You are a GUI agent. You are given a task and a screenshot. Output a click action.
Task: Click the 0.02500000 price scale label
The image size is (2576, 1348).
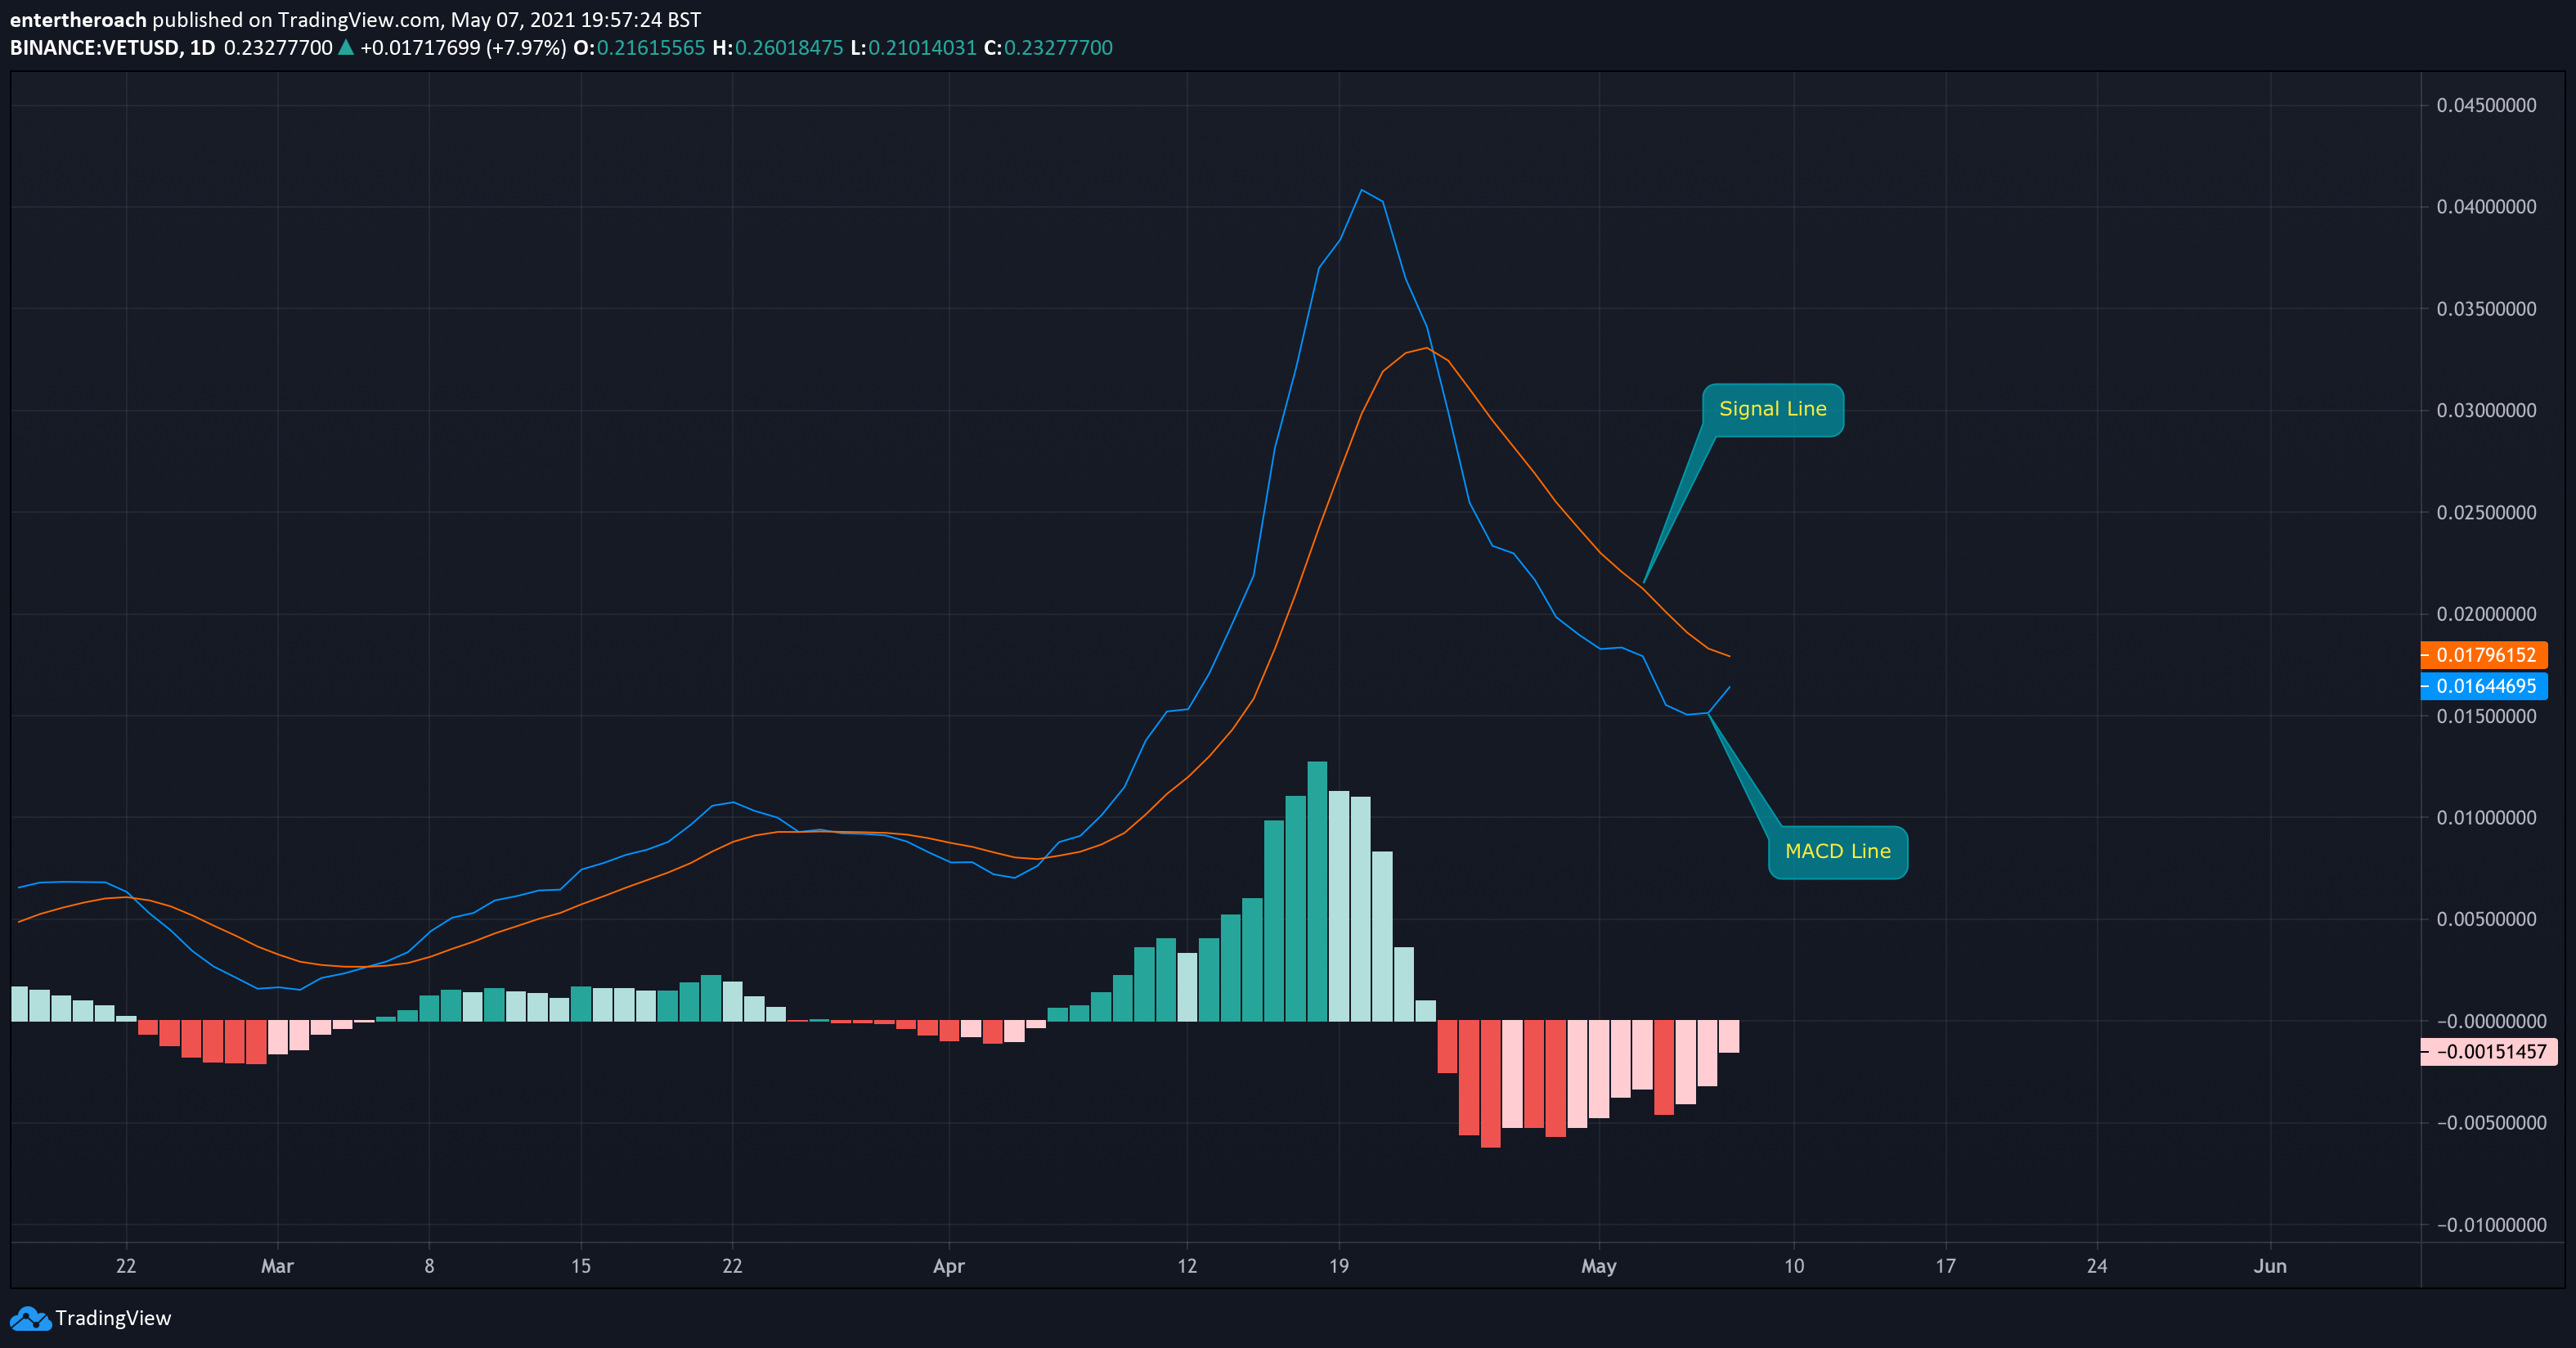[2486, 512]
